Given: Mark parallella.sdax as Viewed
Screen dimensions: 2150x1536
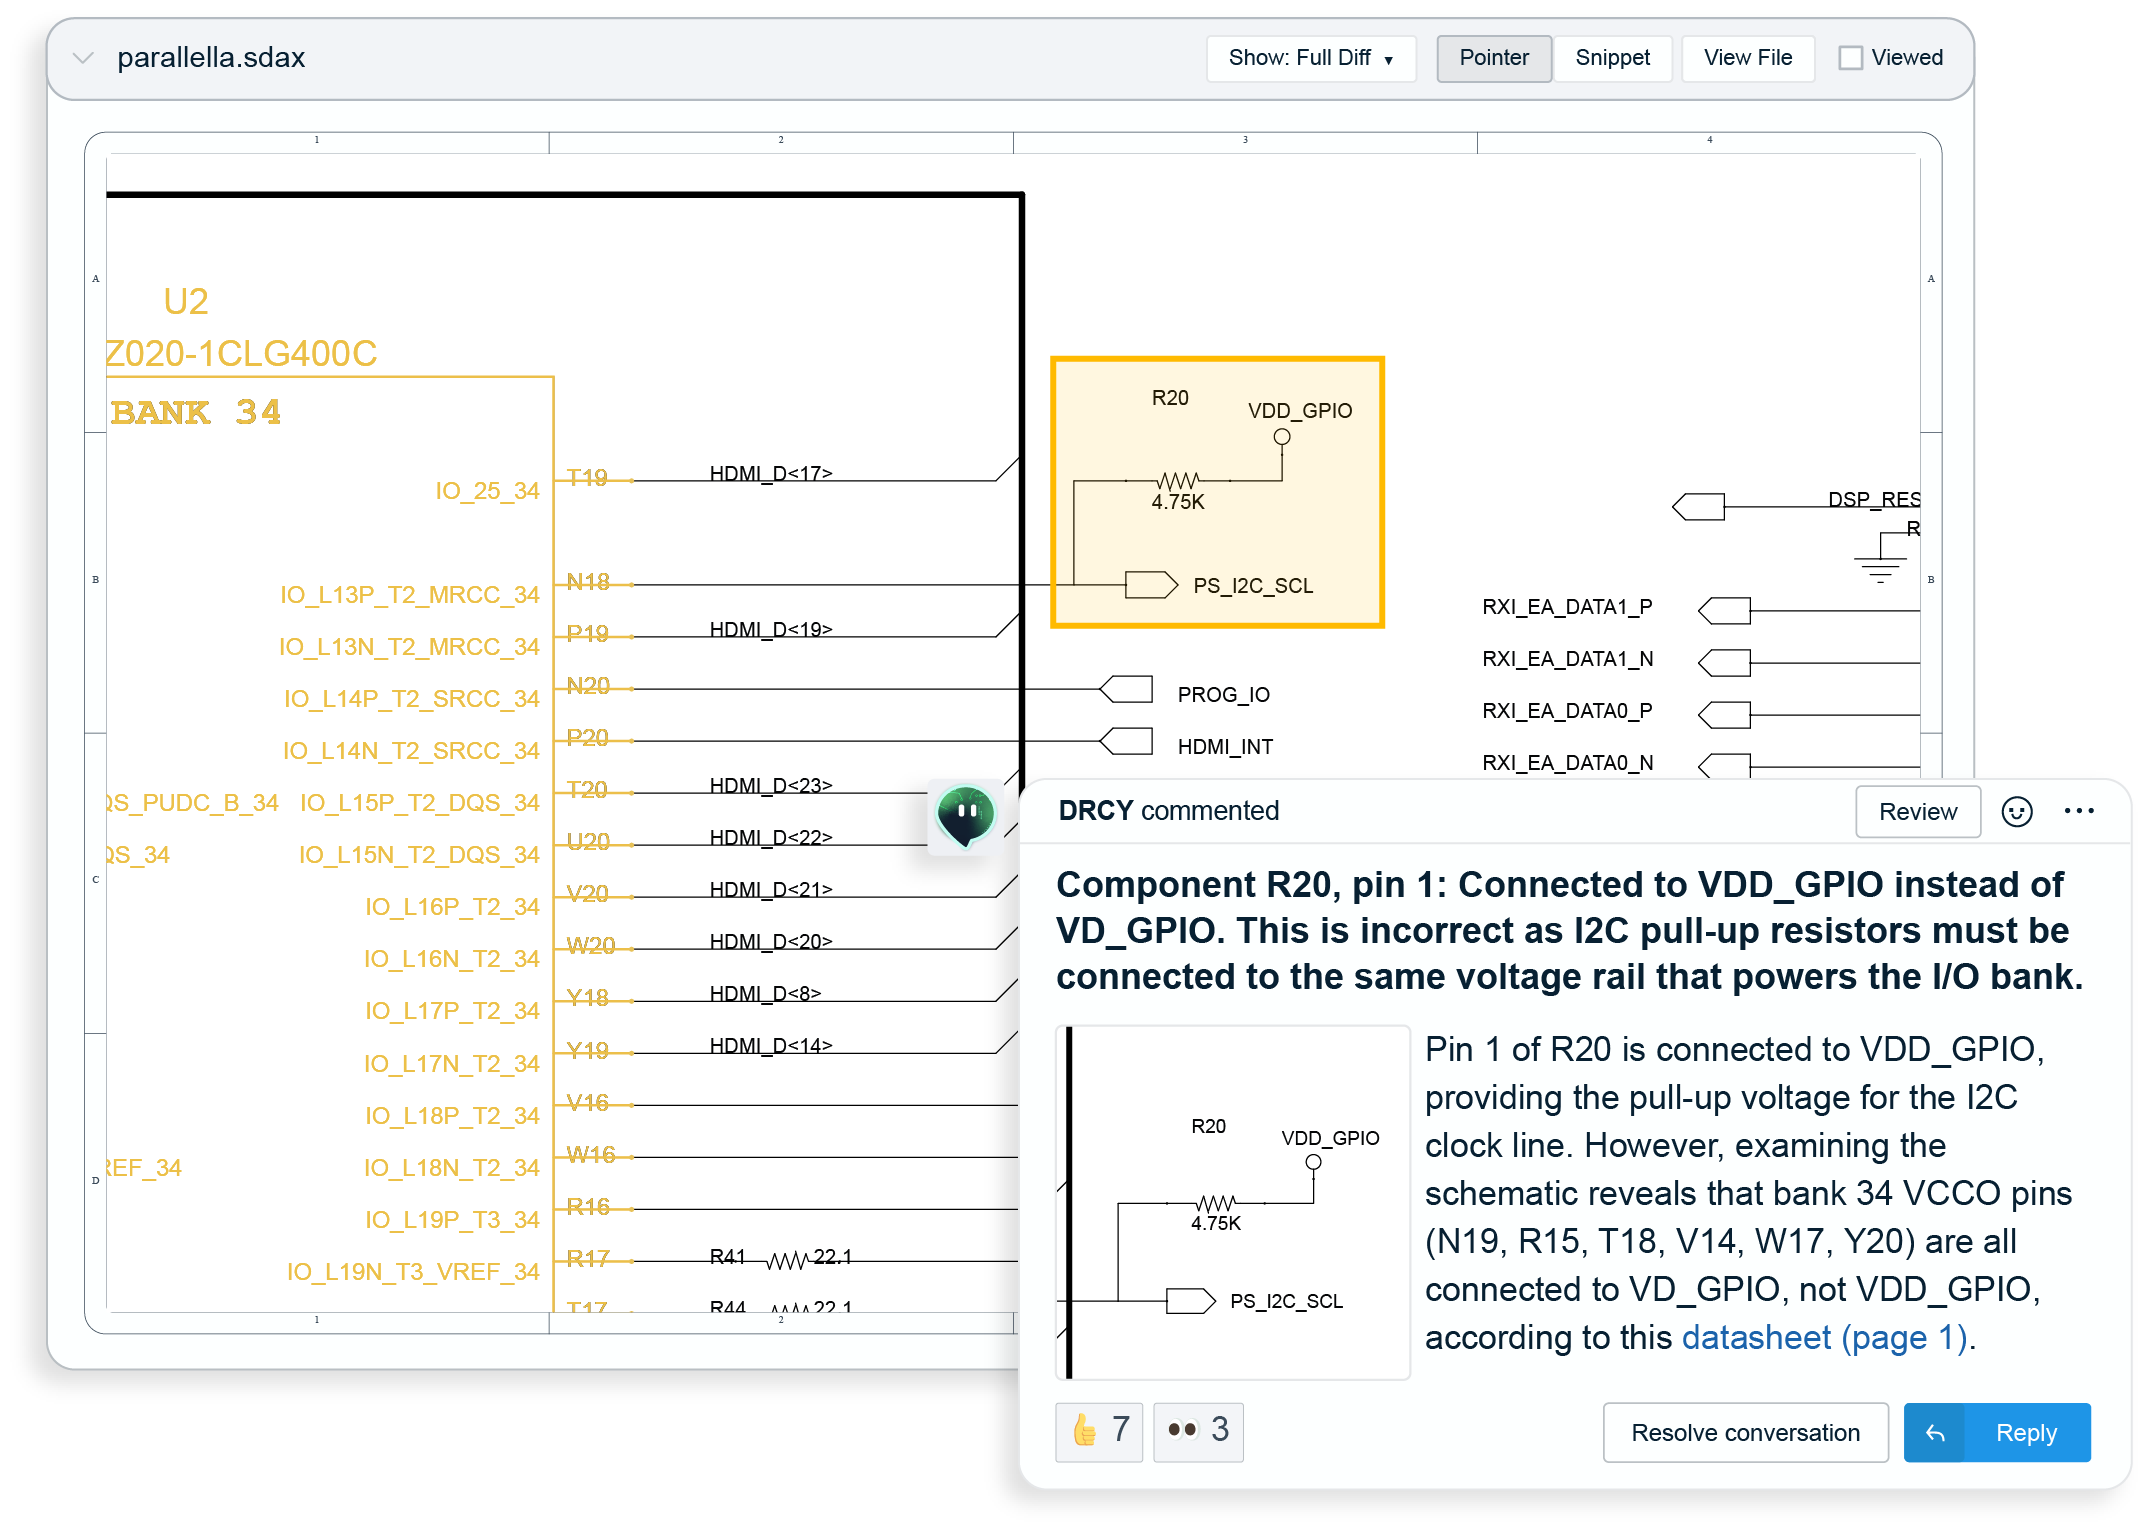Looking at the screenshot, I should click(x=1852, y=57).
